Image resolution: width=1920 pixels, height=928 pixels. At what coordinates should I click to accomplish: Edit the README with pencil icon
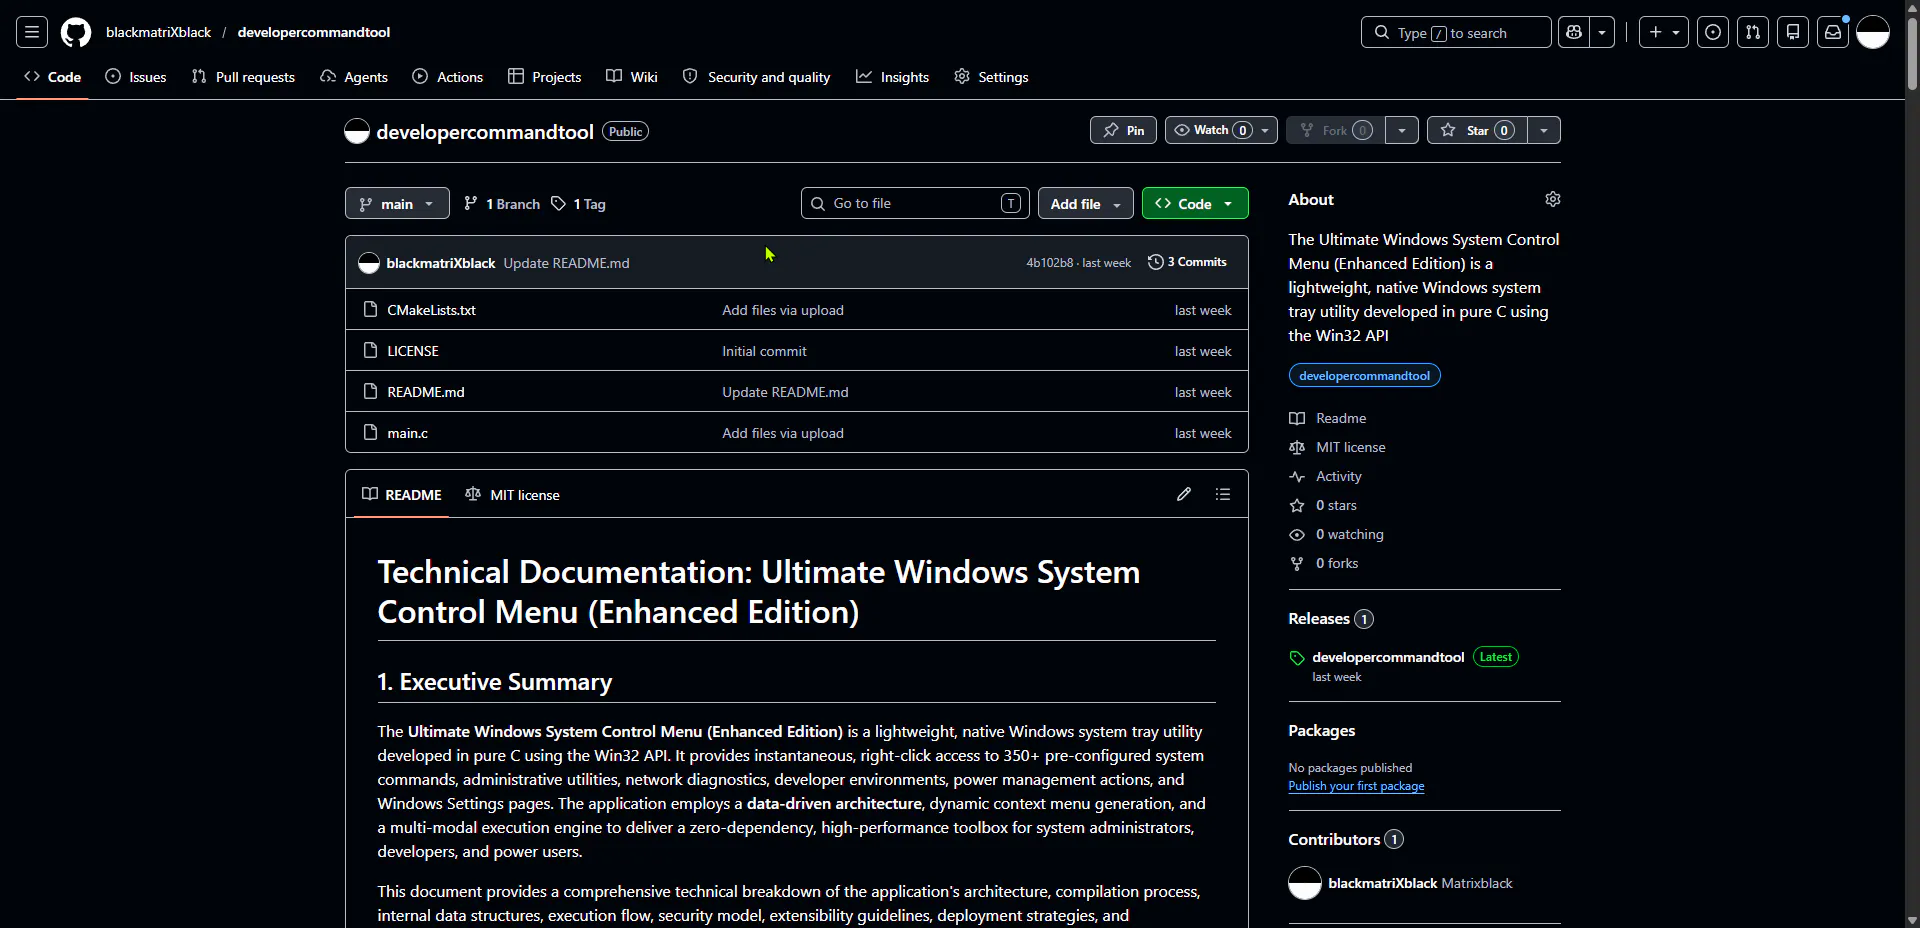pos(1184,494)
